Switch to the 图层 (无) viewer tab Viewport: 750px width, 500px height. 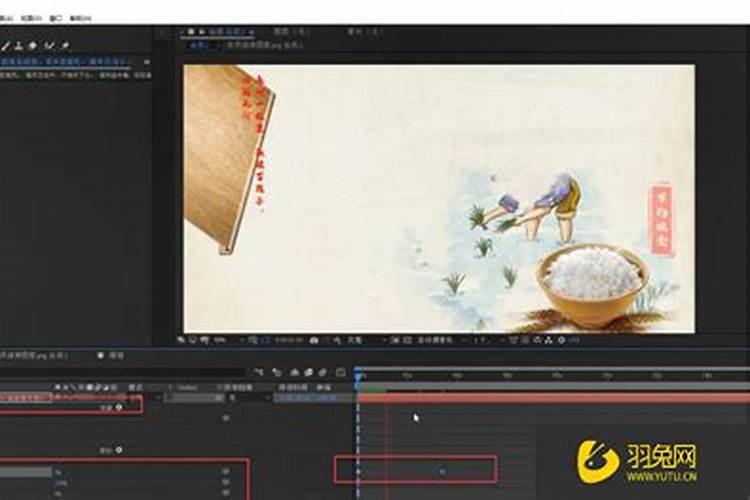pos(291,32)
